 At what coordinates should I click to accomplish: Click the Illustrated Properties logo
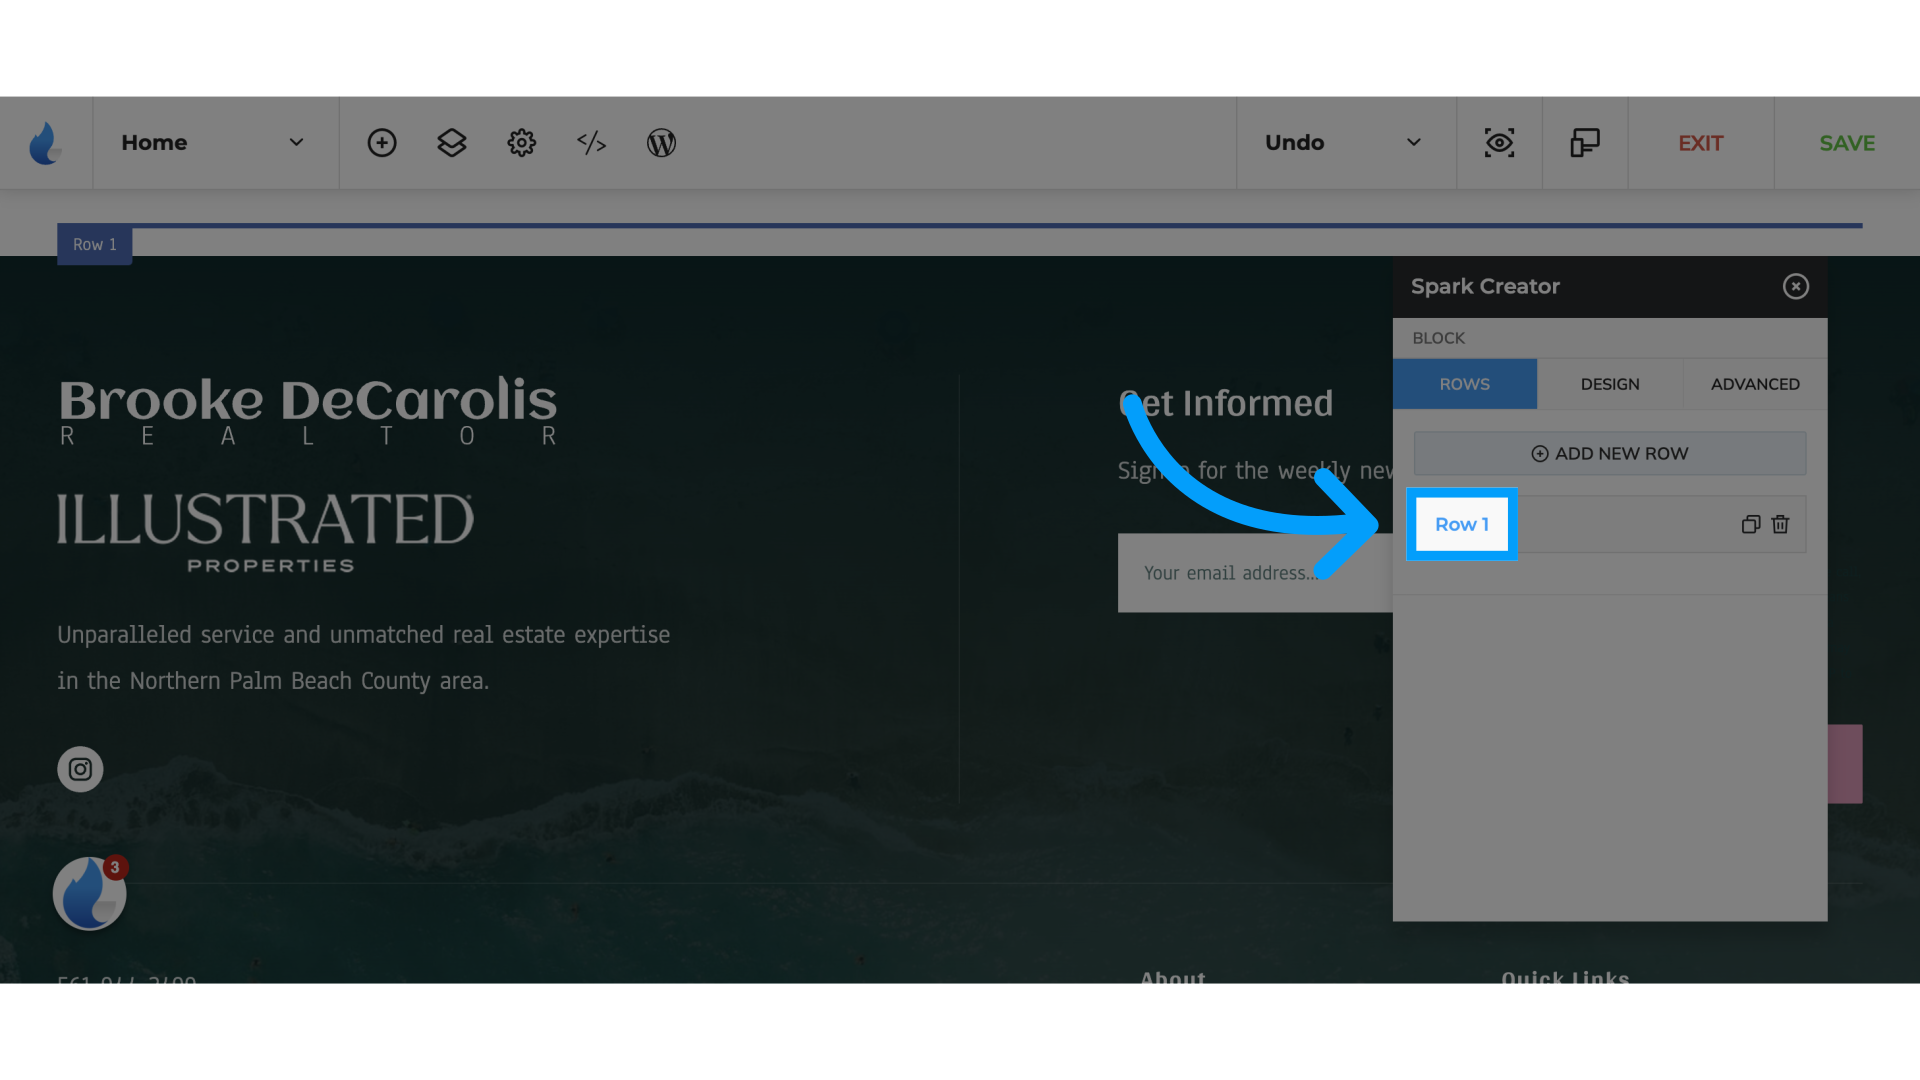[265, 533]
